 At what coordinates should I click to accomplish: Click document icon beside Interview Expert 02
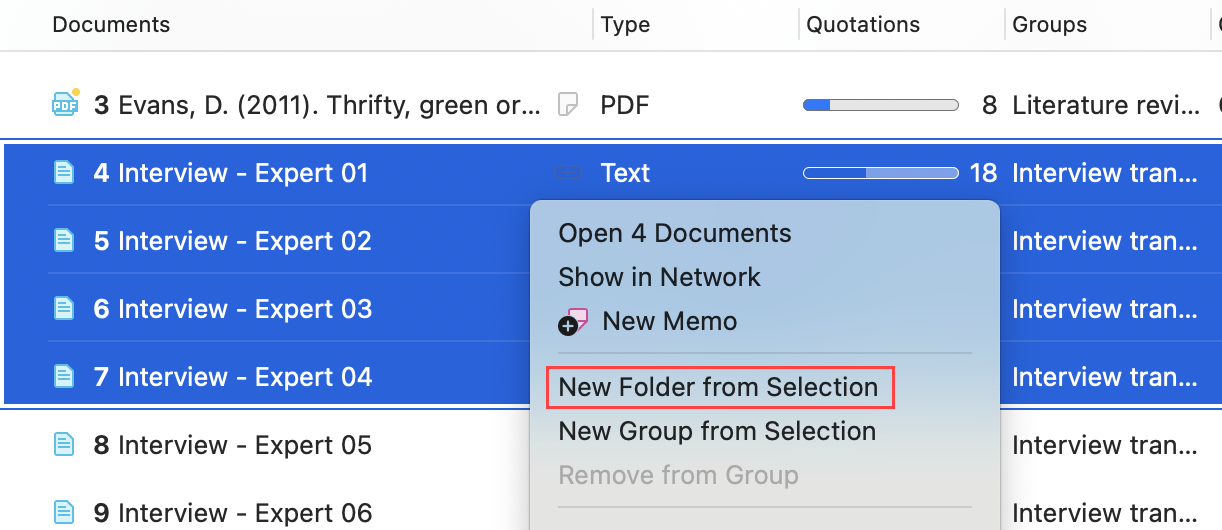click(x=64, y=241)
